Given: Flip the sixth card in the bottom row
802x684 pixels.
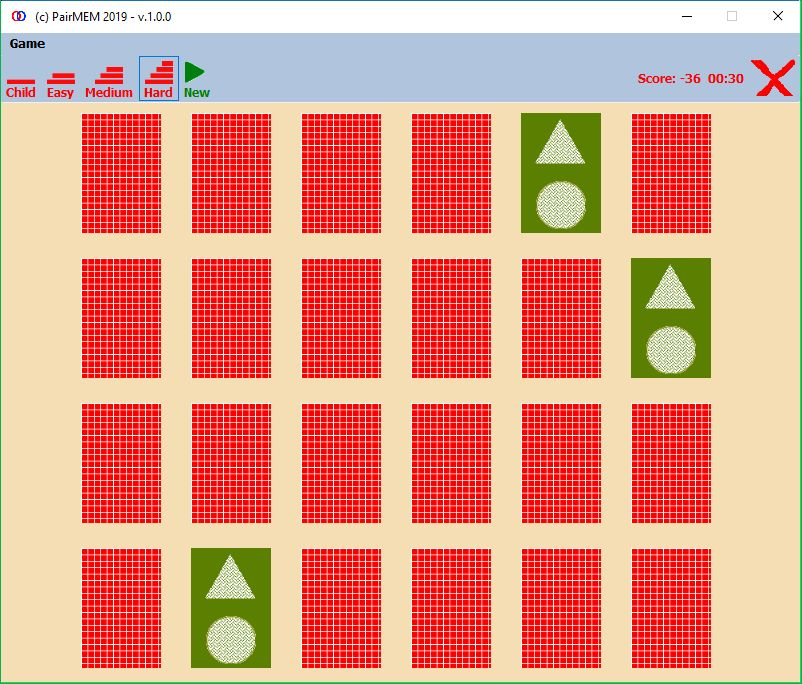Looking at the screenshot, I should pos(671,608).
